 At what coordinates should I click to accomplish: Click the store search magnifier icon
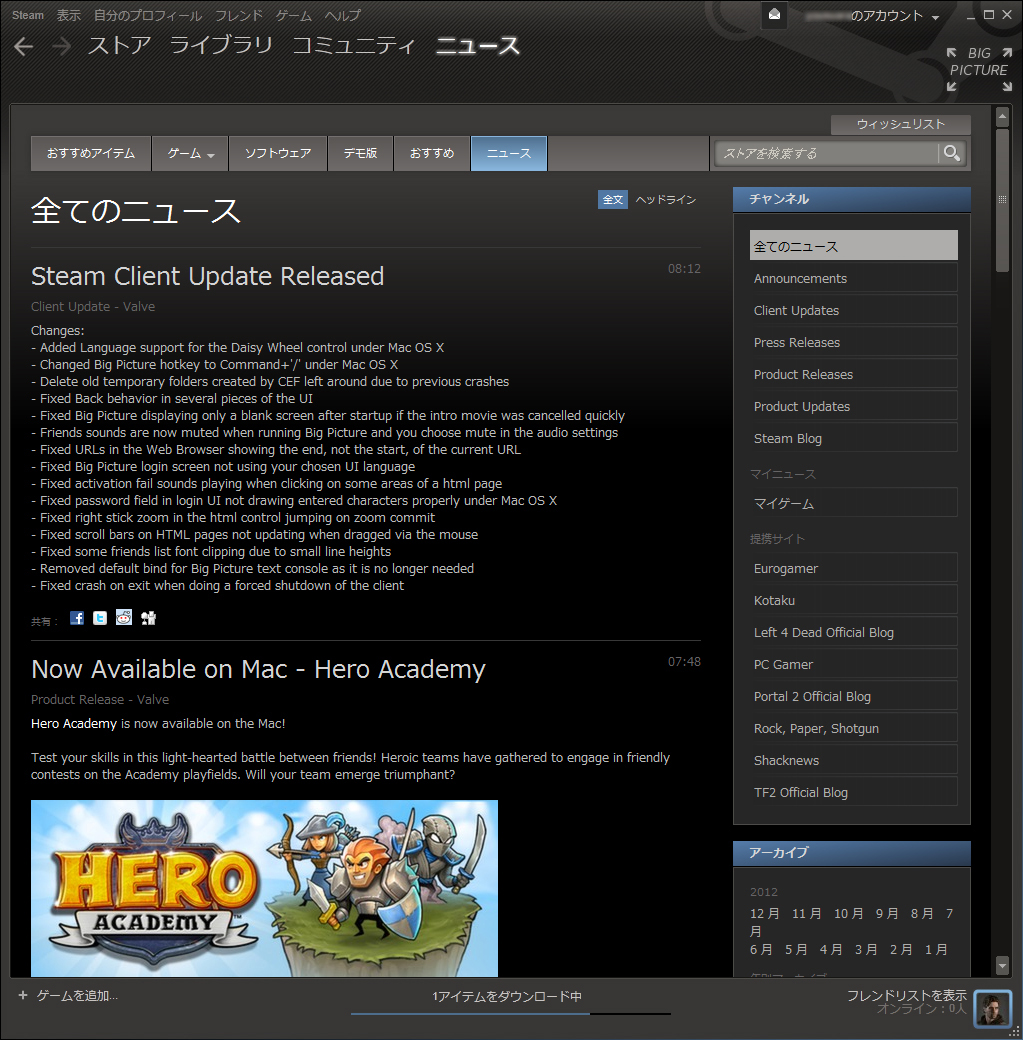952,153
